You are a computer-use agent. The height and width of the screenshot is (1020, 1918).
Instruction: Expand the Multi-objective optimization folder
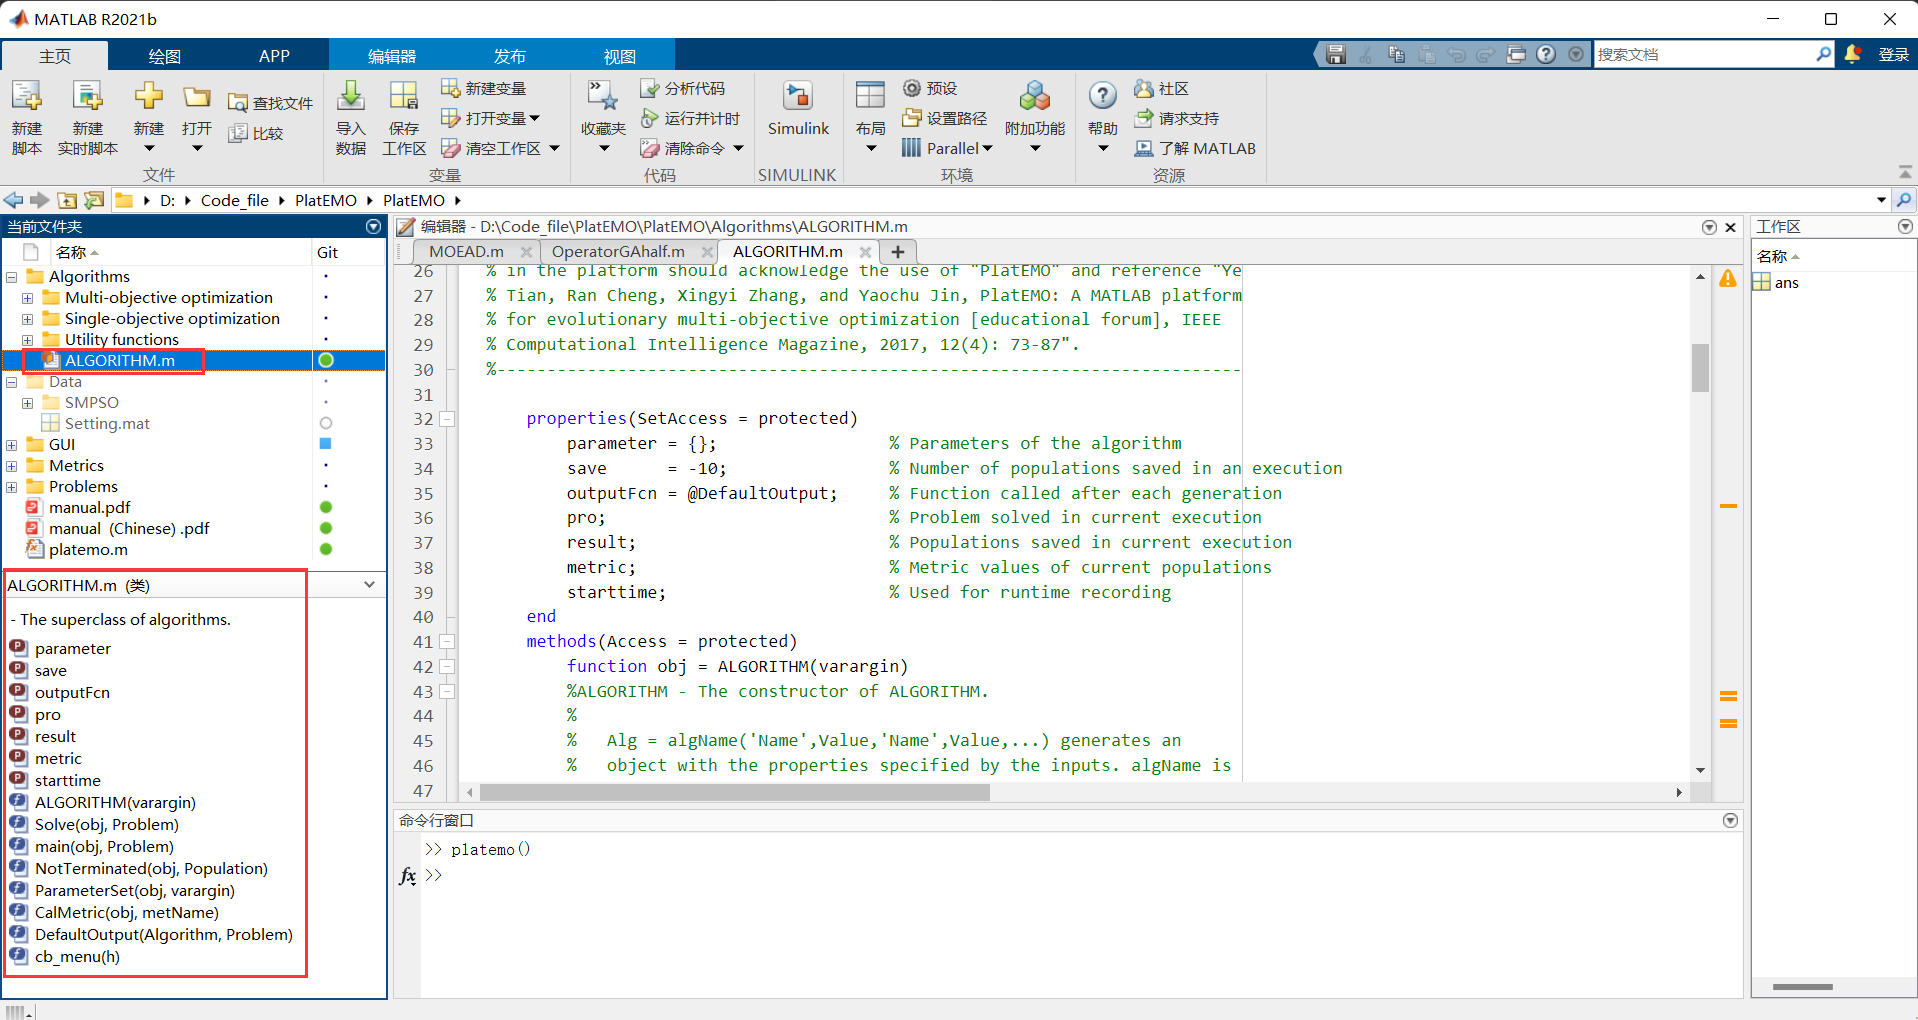[28, 298]
